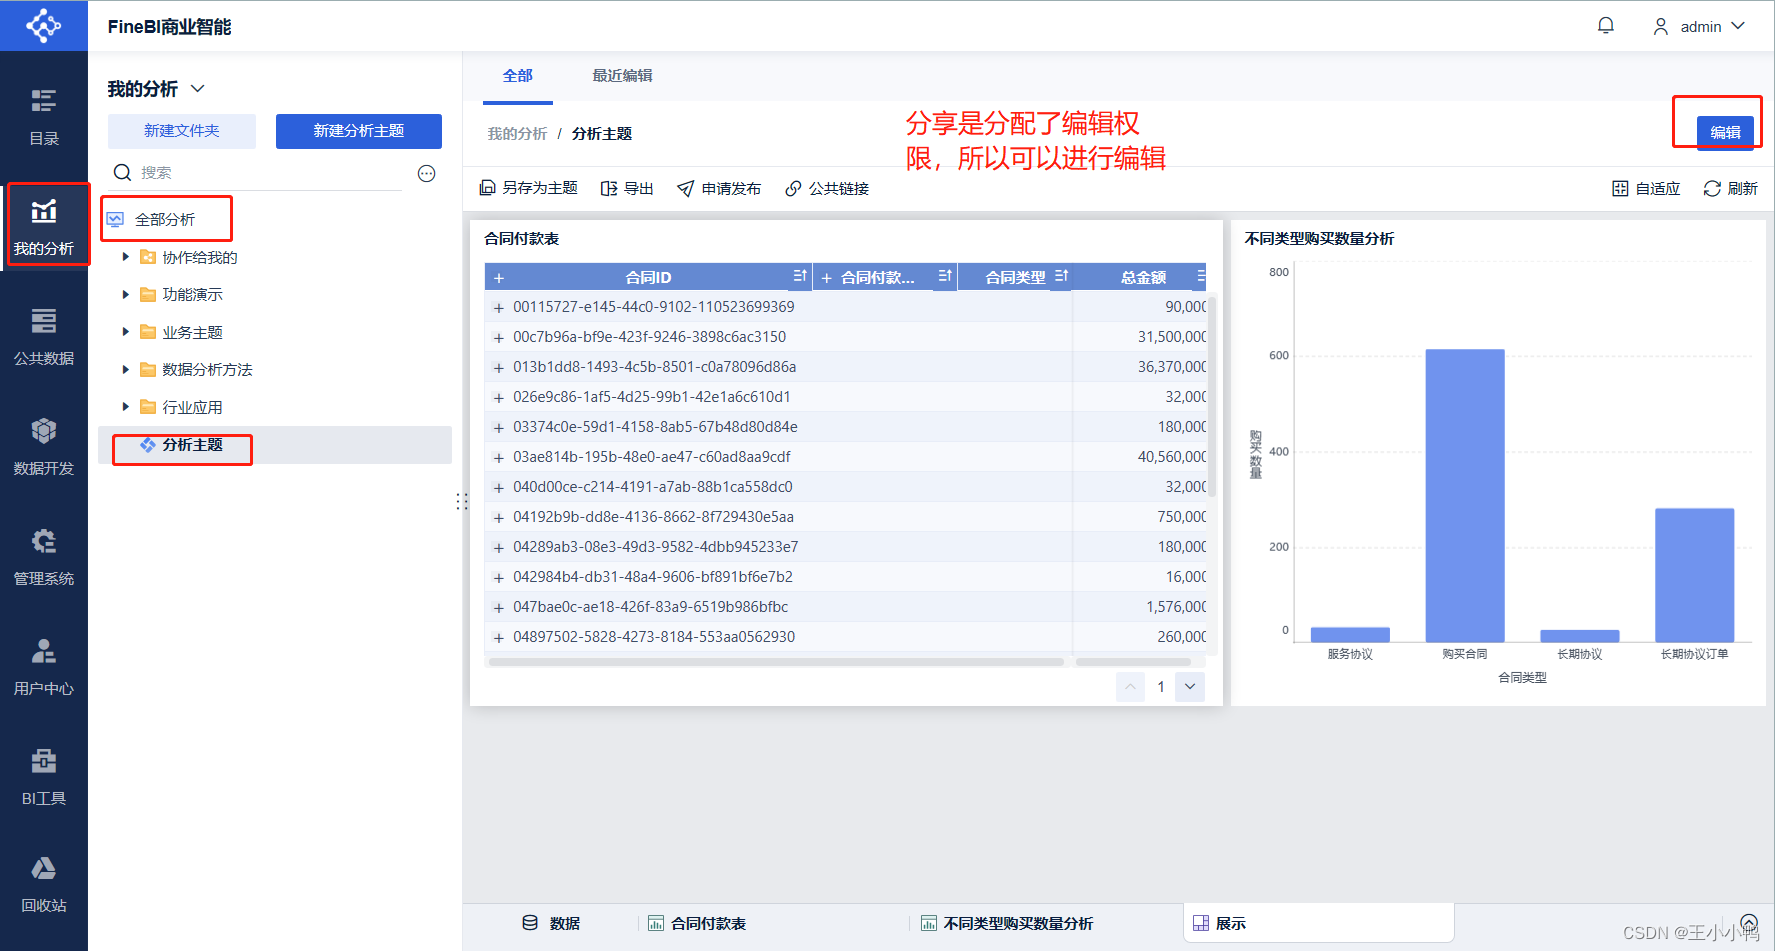1775x951 pixels.
Task: Expand row 013b1dd8-1493-4c5b-8501-c0a78096d86a
Action: click(x=498, y=368)
